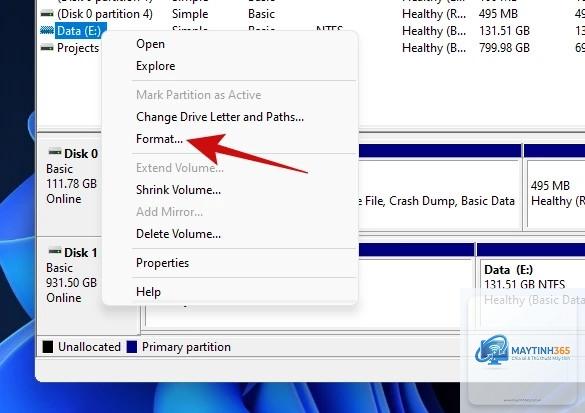
Task: Click Help in the context menu
Action: [148, 292]
